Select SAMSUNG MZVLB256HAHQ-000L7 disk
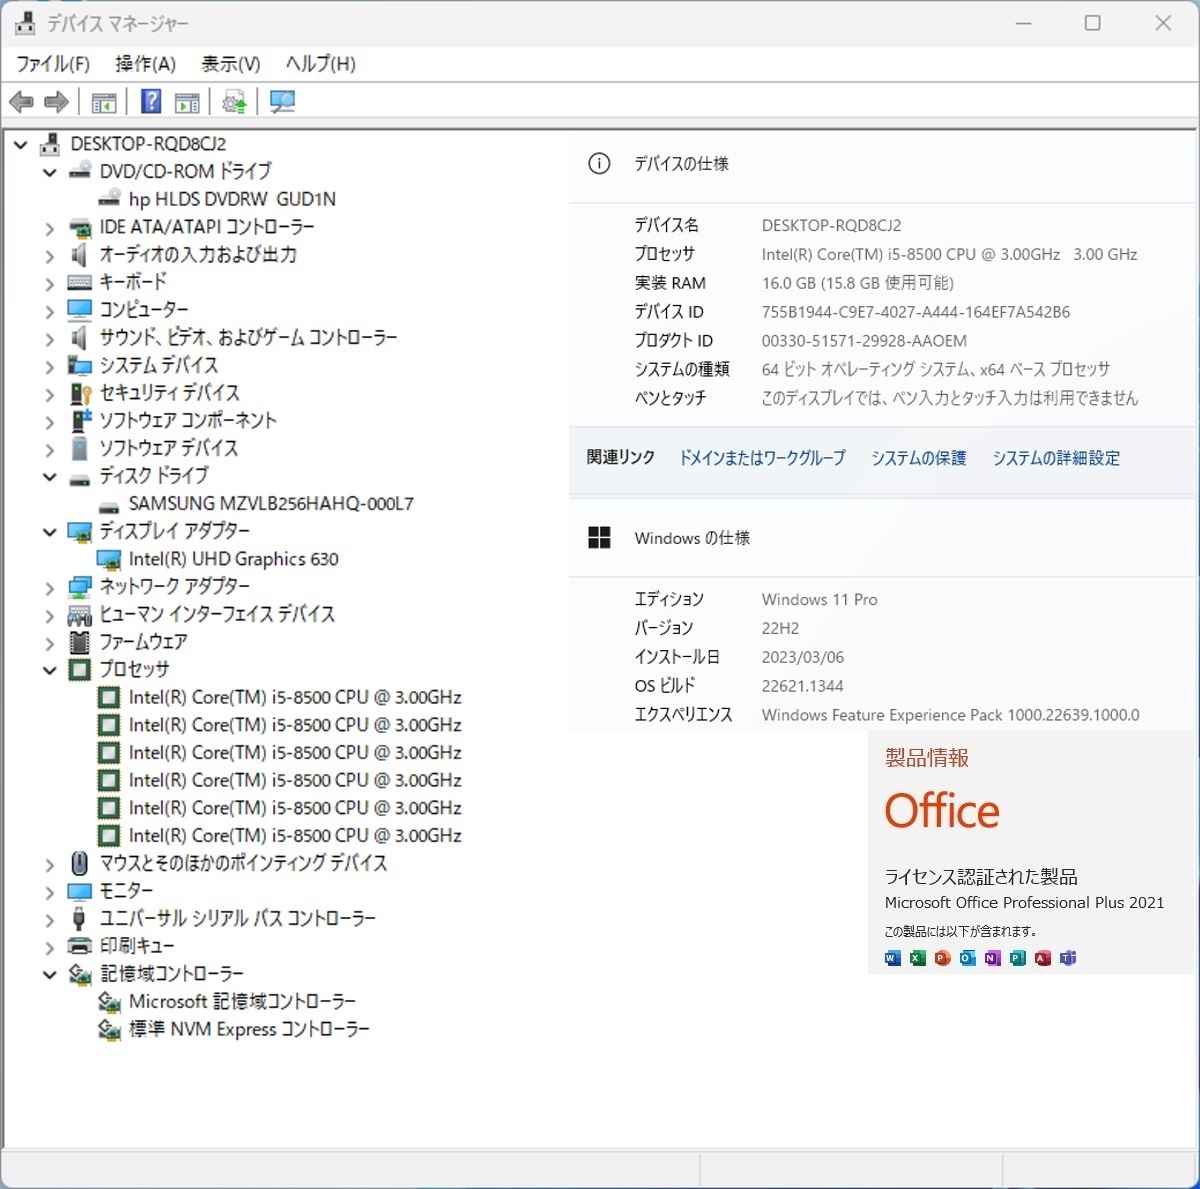The width and height of the screenshot is (1200, 1189). click(271, 504)
